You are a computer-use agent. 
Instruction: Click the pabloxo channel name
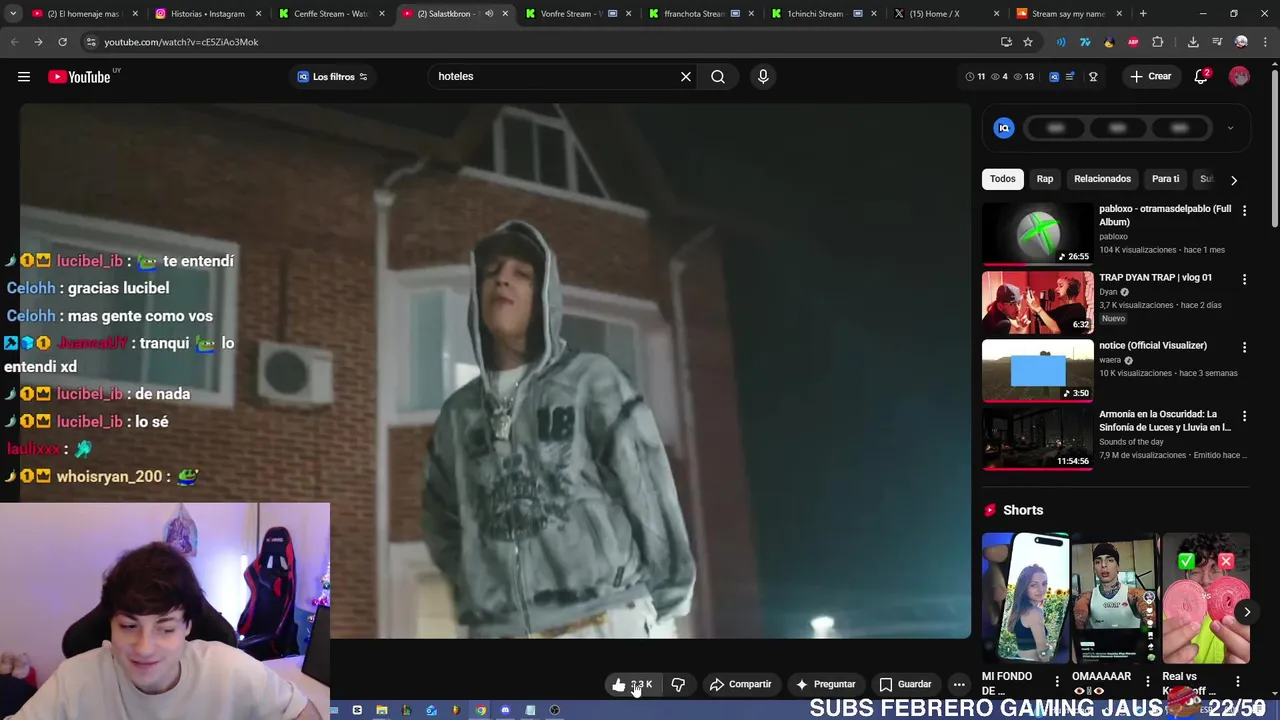point(1113,237)
